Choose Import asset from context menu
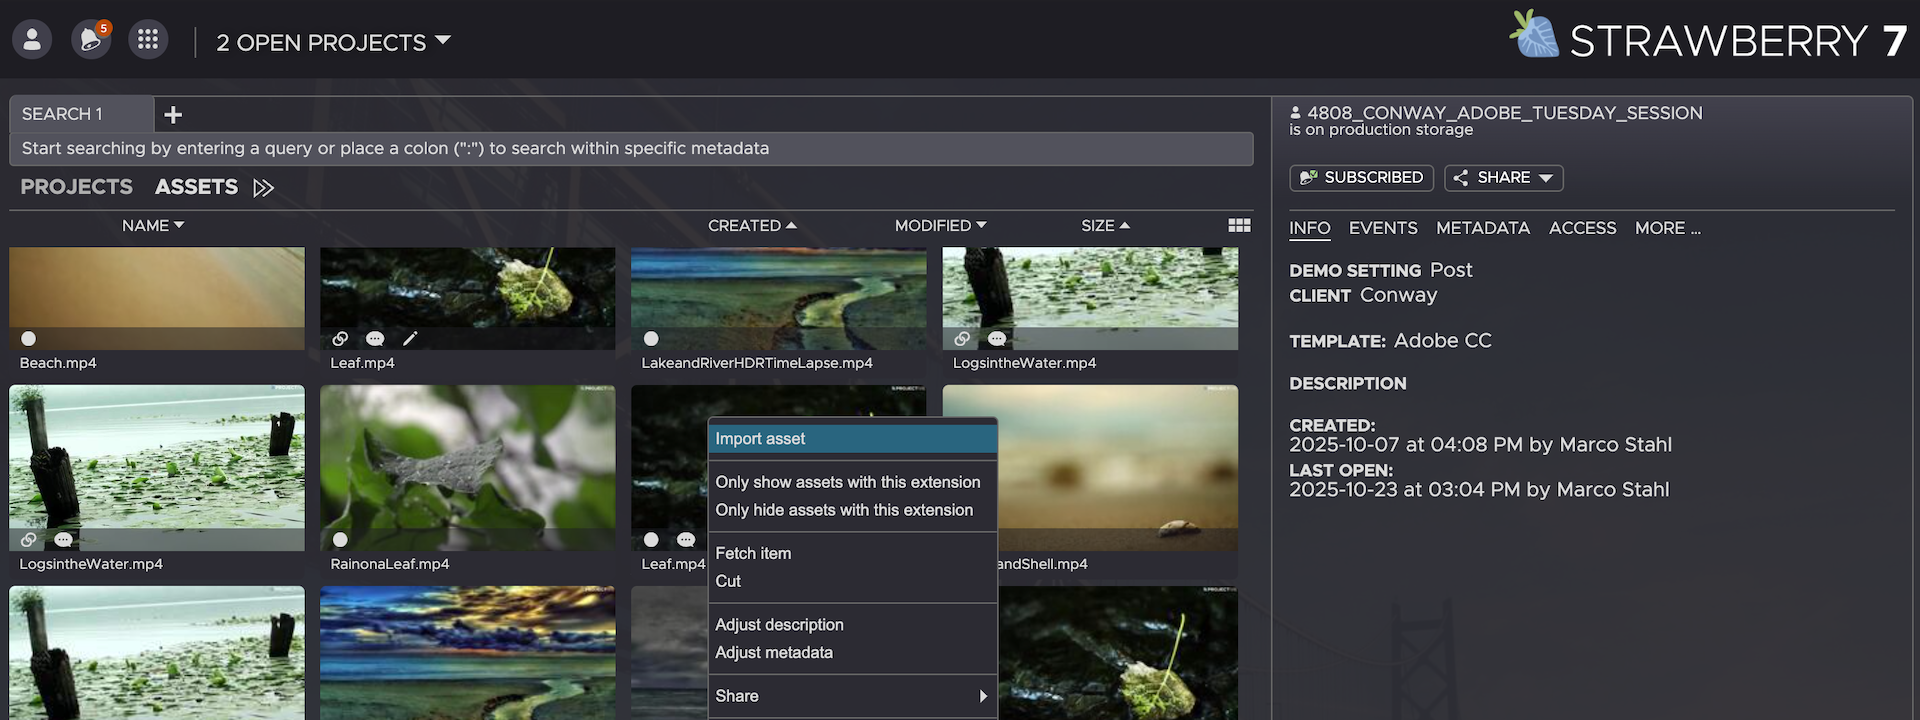The width and height of the screenshot is (1920, 720). pyautogui.click(x=852, y=439)
